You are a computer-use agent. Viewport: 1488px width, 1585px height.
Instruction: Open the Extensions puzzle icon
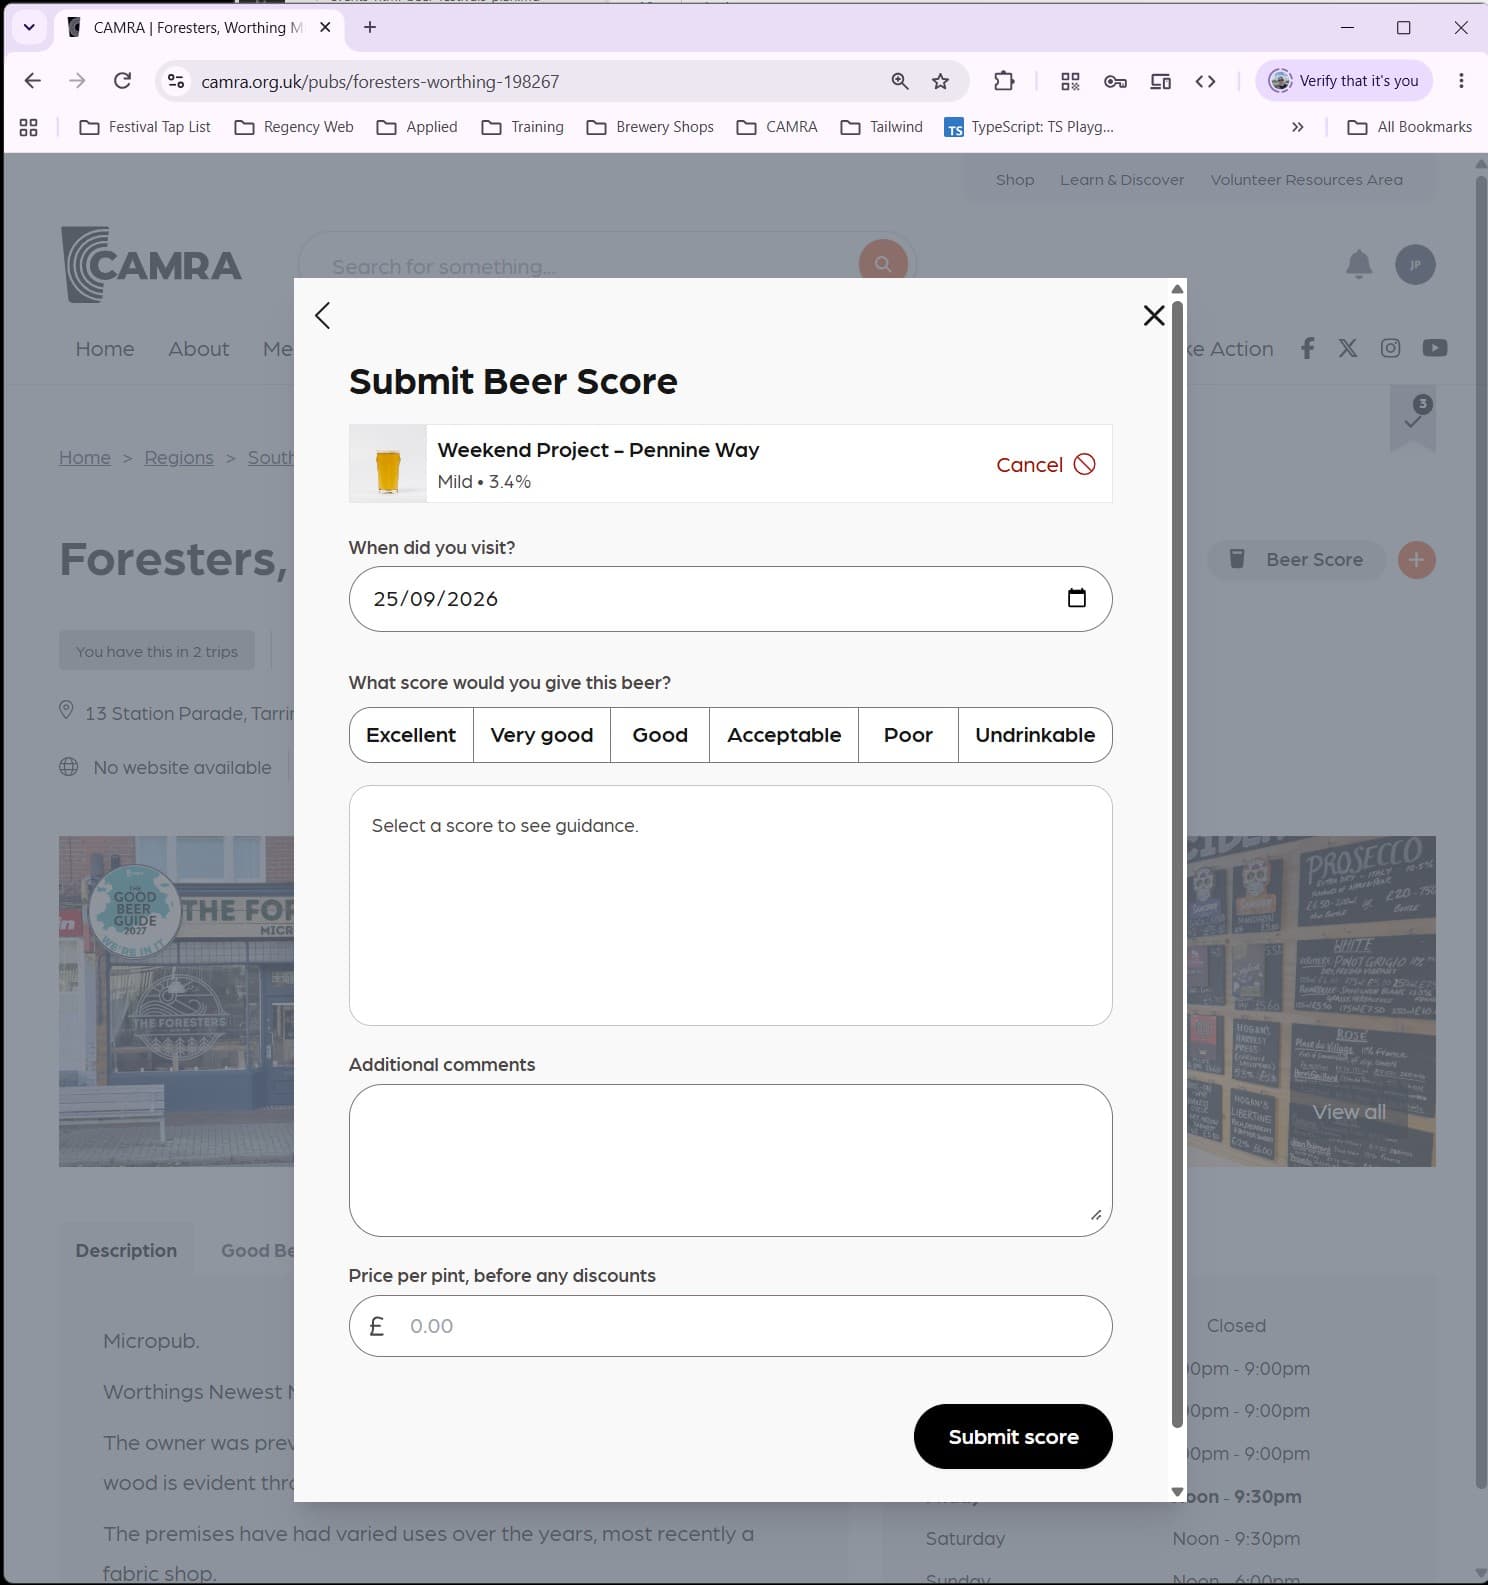point(1004,81)
